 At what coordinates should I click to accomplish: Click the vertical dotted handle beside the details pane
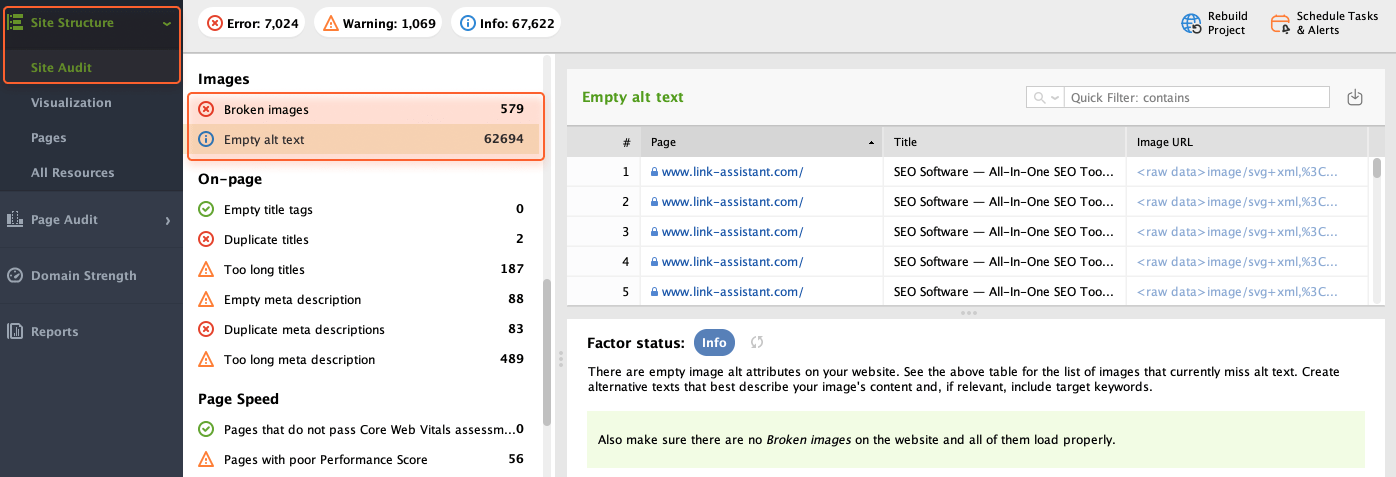(x=560, y=358)
